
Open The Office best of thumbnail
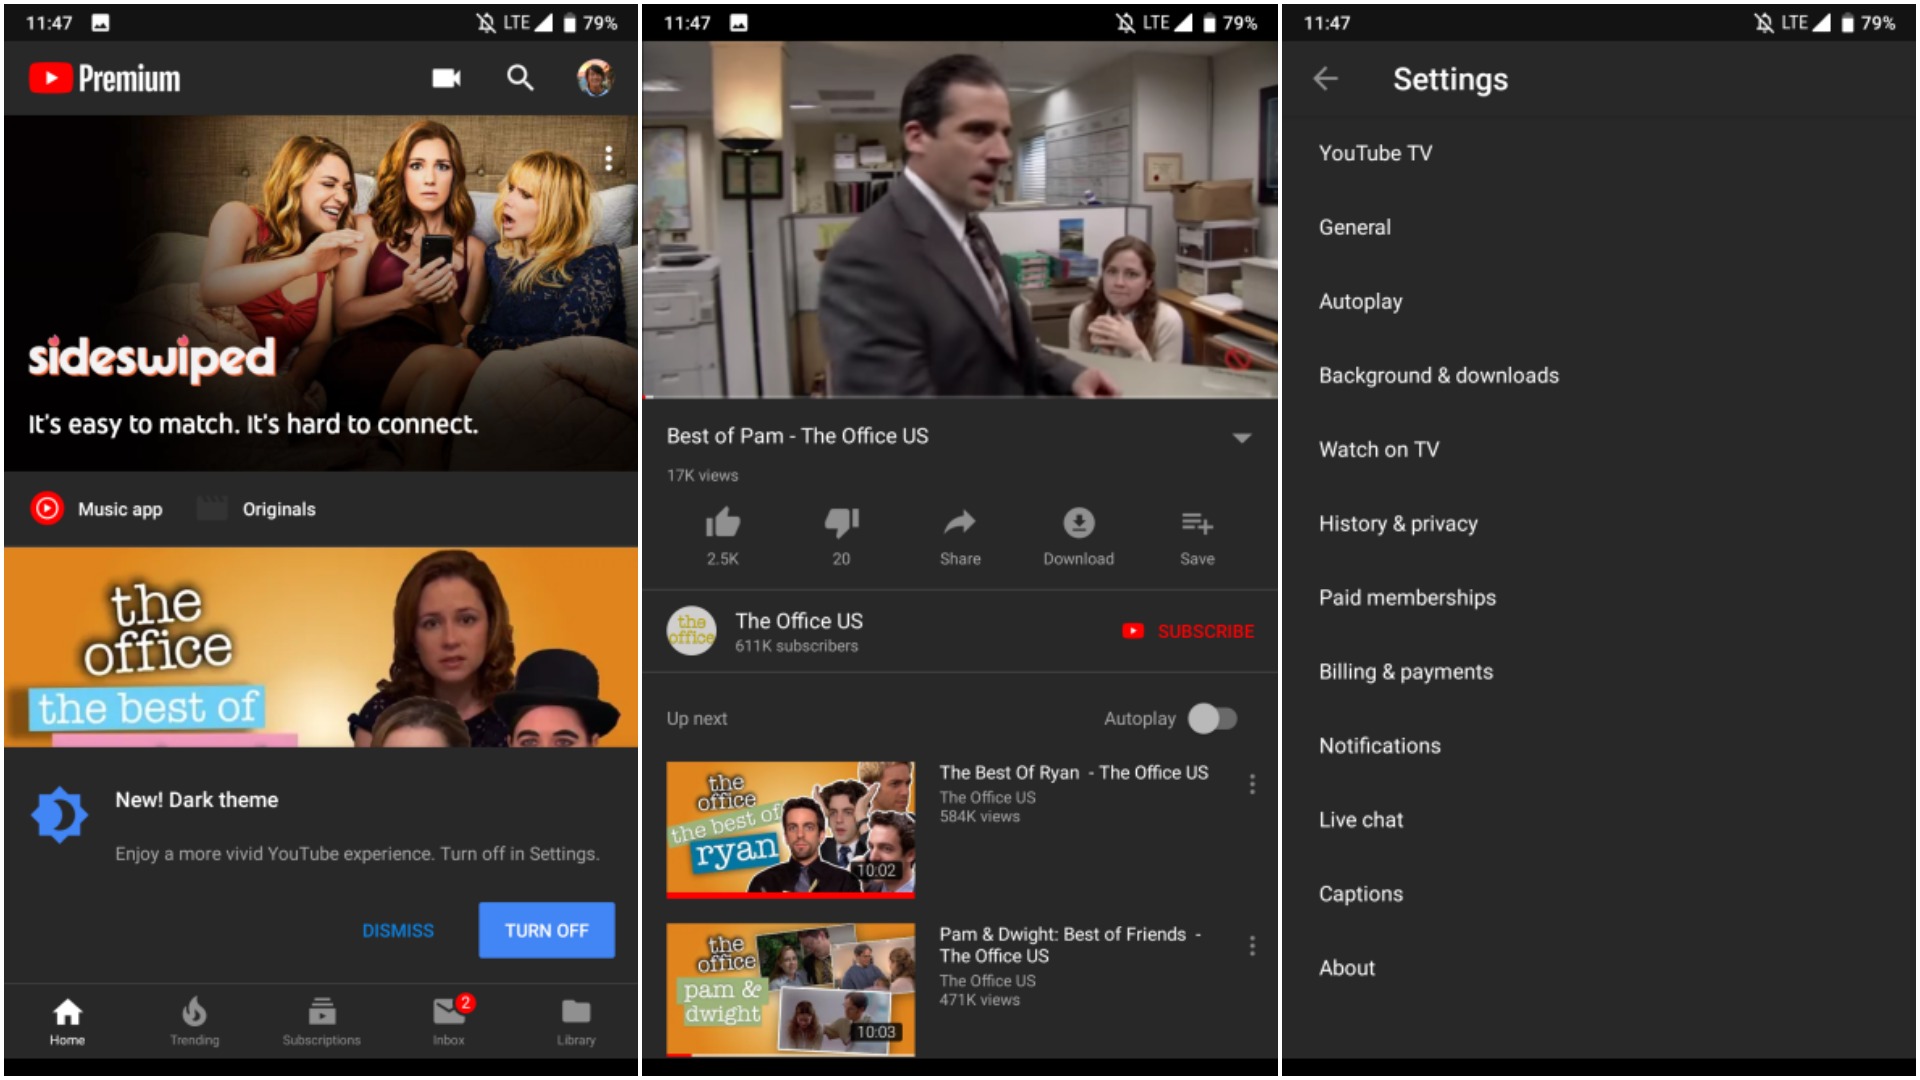tap(320, 647)
